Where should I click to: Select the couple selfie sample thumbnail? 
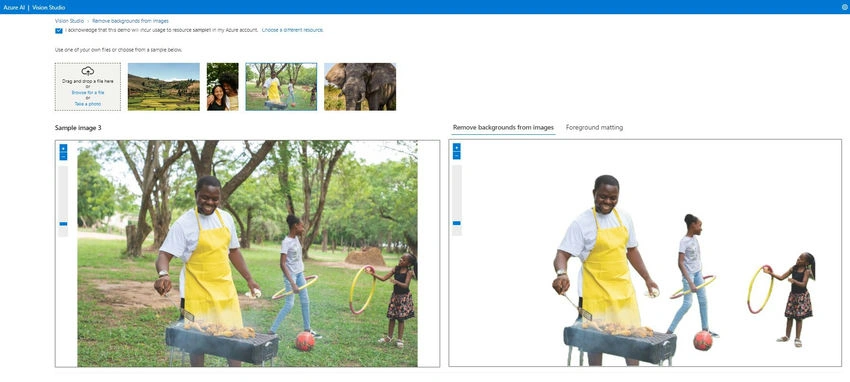[x=222, y=87]
